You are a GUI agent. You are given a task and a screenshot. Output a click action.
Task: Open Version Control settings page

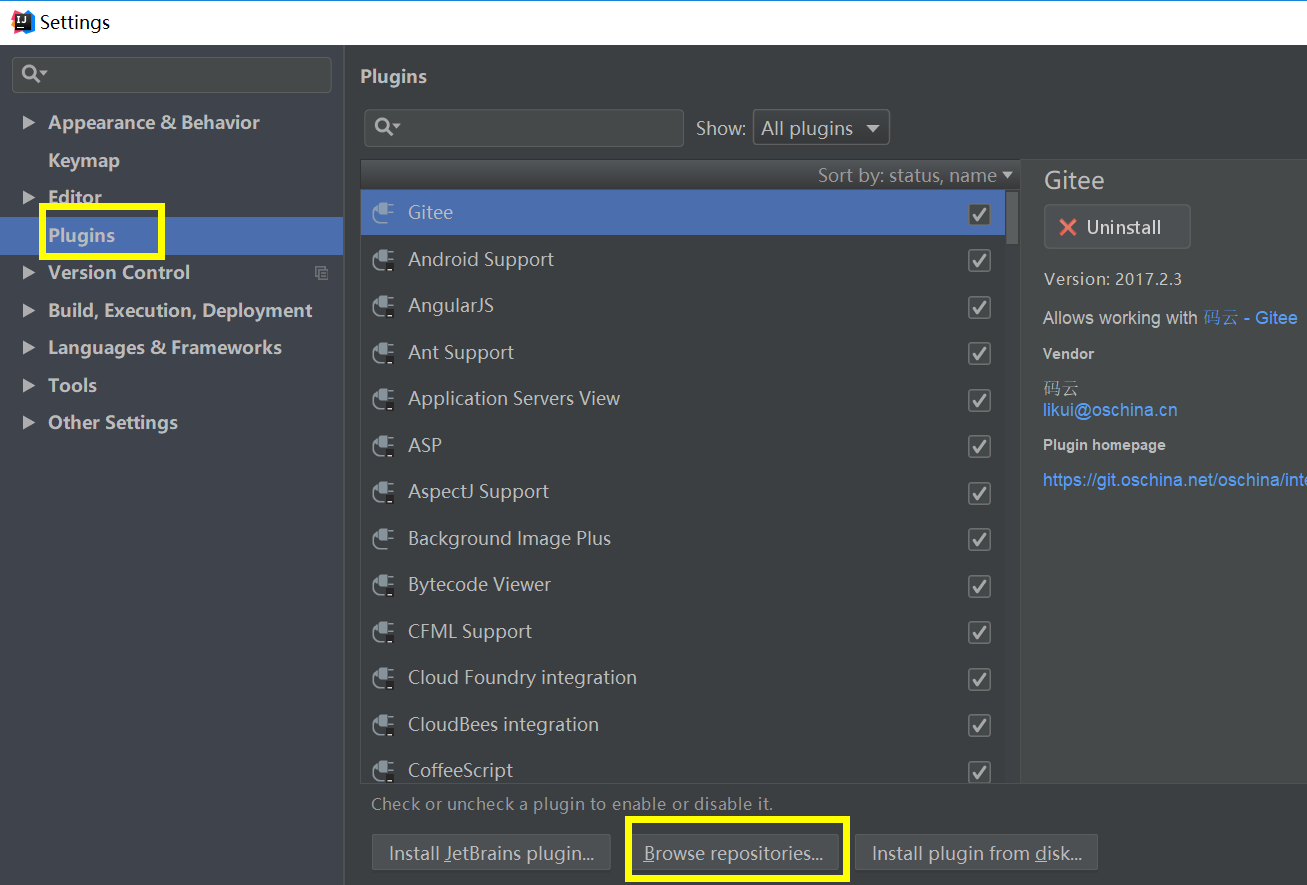point(119,273)
